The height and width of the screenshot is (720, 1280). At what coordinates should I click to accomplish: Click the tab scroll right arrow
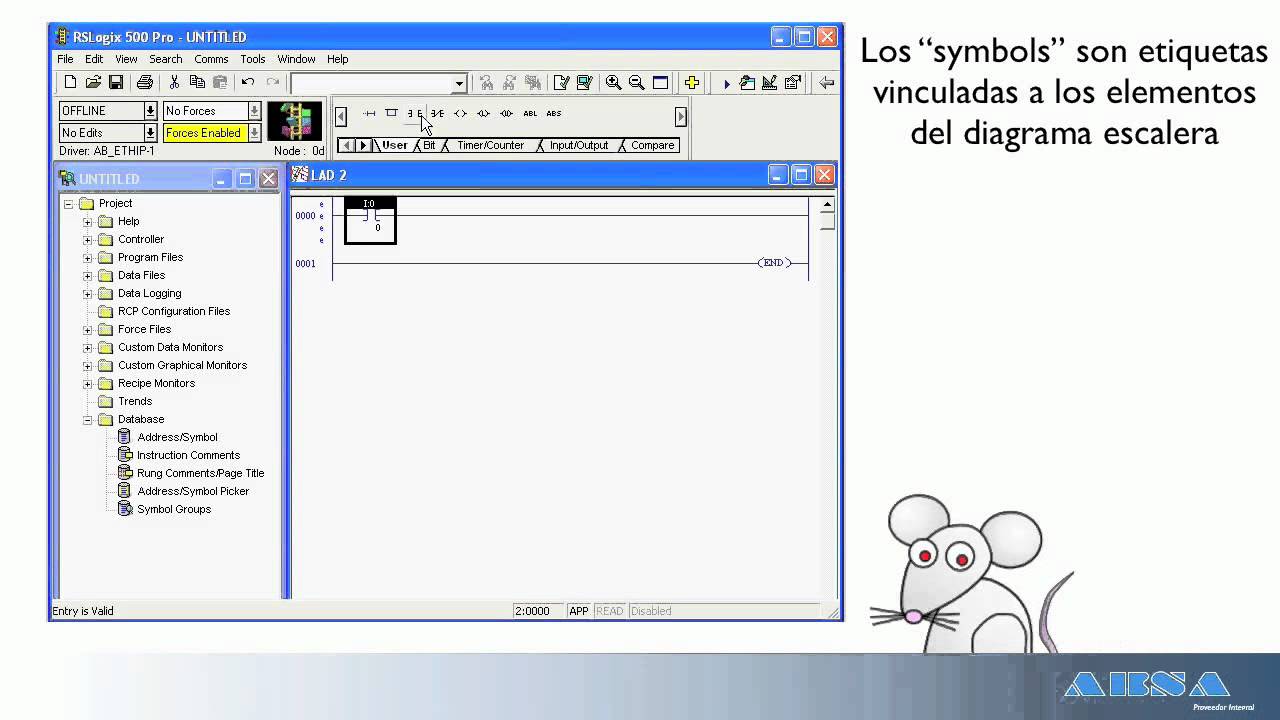click(x=364, y=145)
